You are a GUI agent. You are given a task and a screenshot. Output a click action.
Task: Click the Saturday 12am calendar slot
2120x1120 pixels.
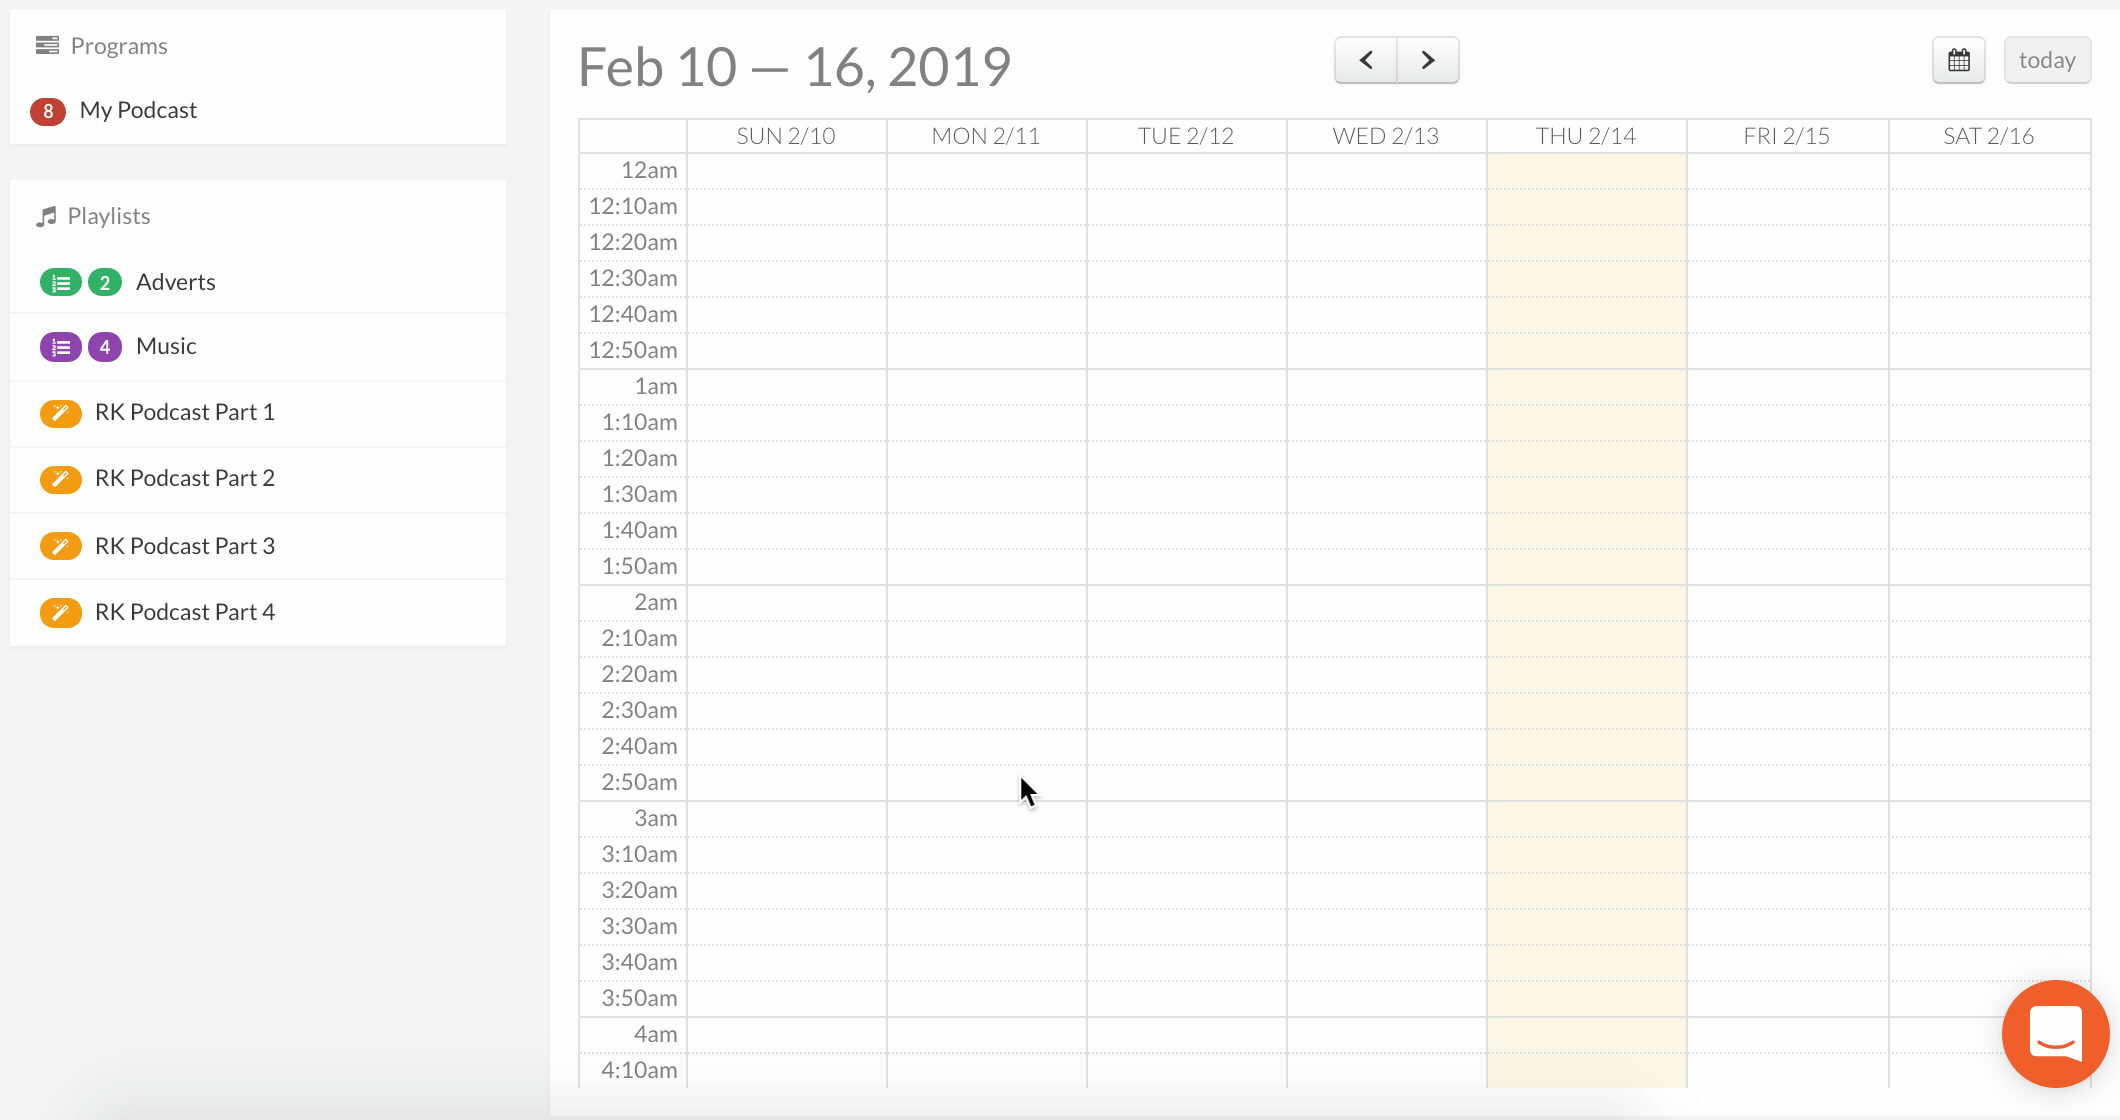point(1988,171)
